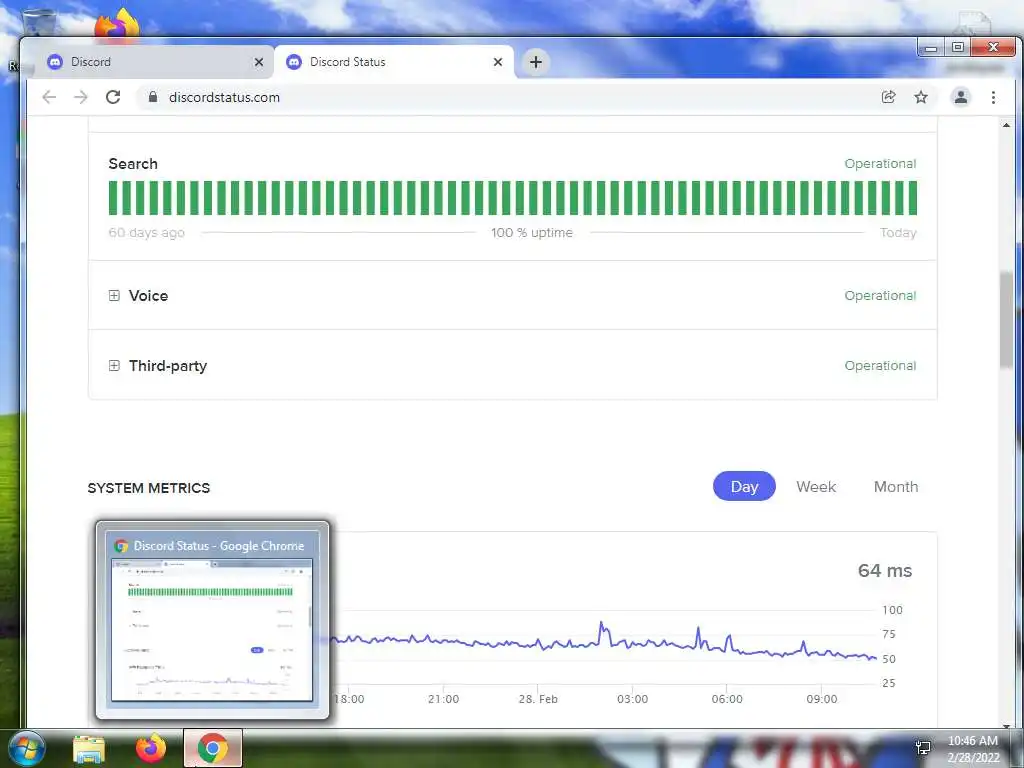Image resolution: width=1024 pixels, height=768 pixels.
Task: Bookmark this page with the star icon
Action: (x=921, y=97)
